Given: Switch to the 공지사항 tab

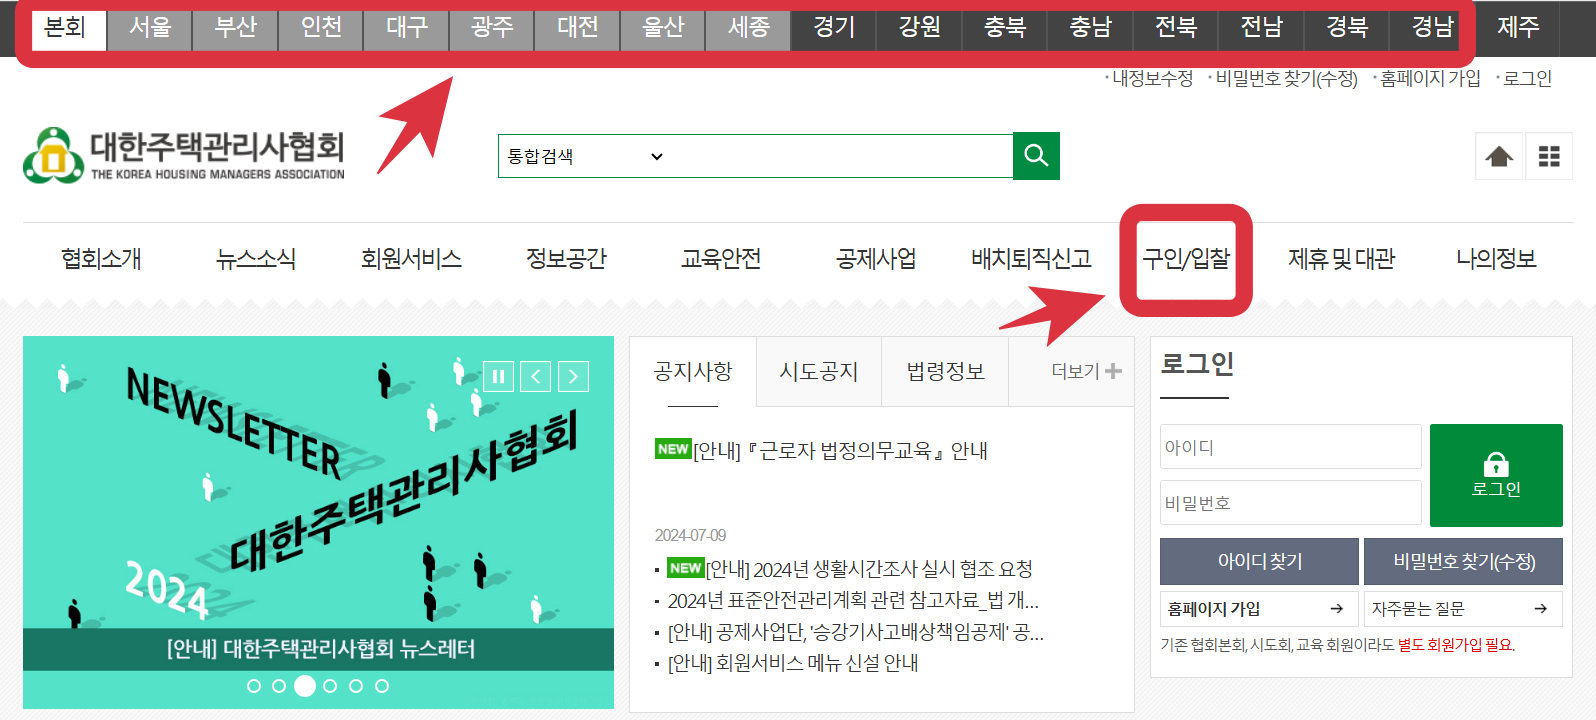Looking at the screenshot, I should (693, 372).
